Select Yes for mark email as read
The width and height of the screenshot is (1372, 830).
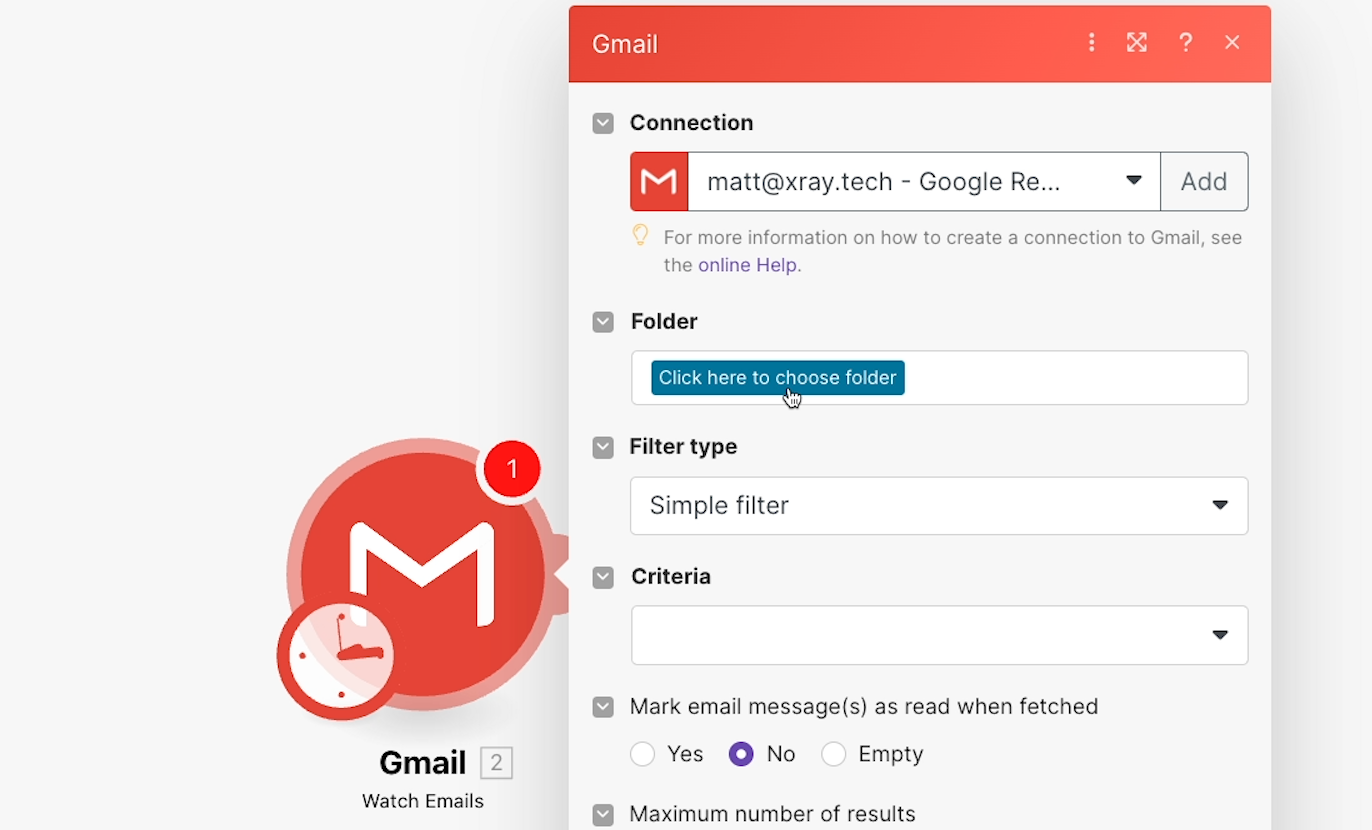(x=643, y=754)
